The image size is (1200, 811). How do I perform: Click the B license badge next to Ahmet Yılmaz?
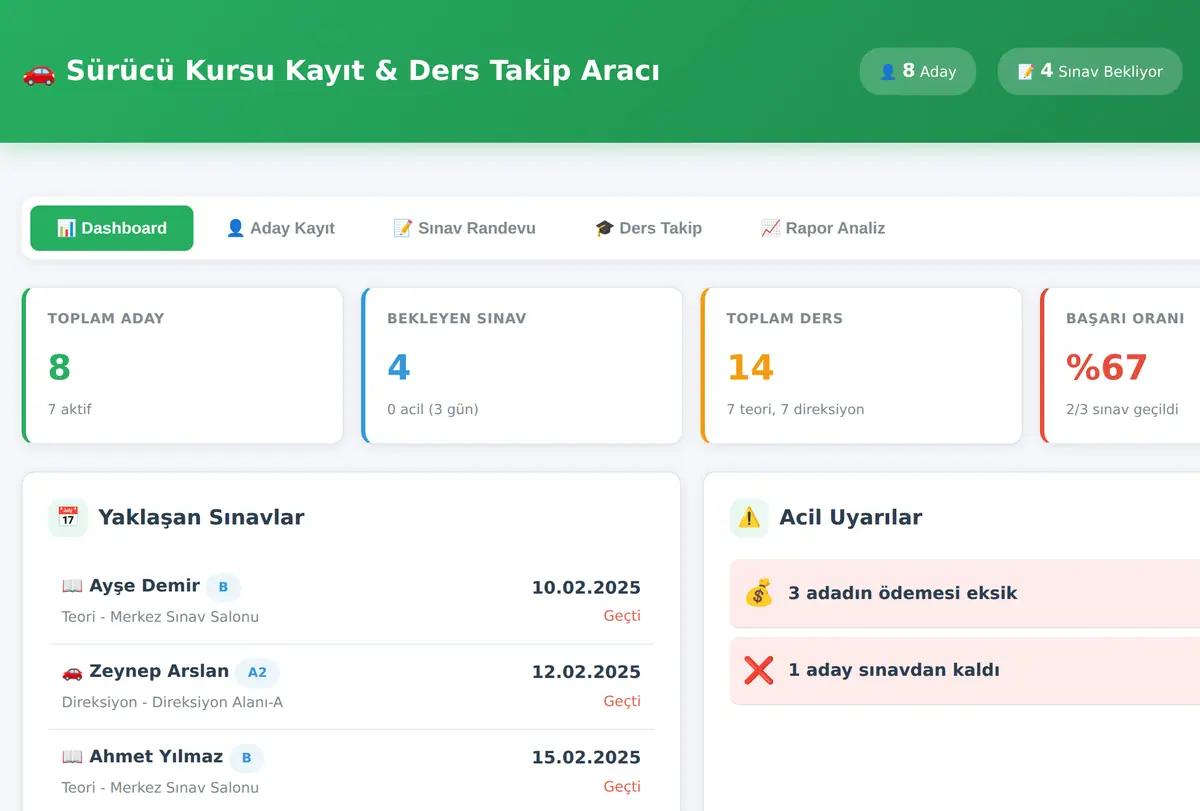coord(246,758)
